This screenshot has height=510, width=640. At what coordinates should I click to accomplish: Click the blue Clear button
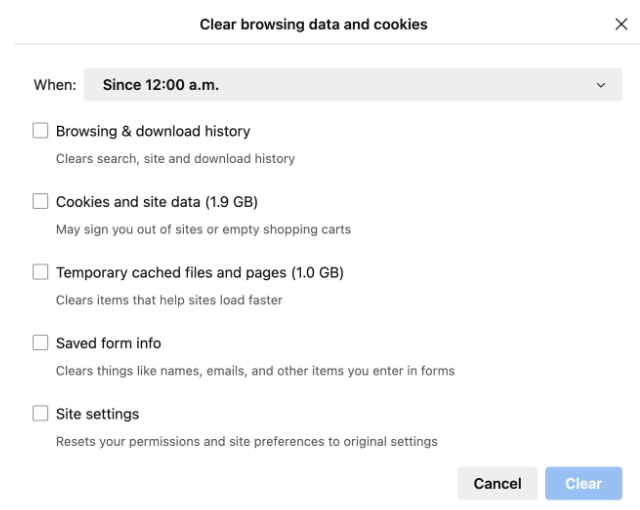584,484
